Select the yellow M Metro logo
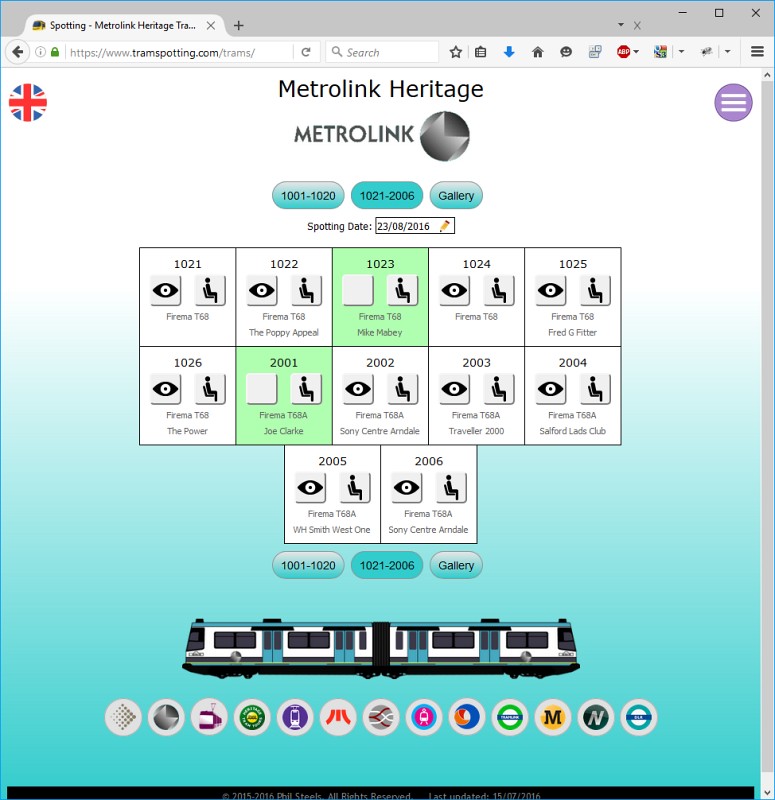The width and height of the screenshot is (775, 800). (x=553, y=717)
